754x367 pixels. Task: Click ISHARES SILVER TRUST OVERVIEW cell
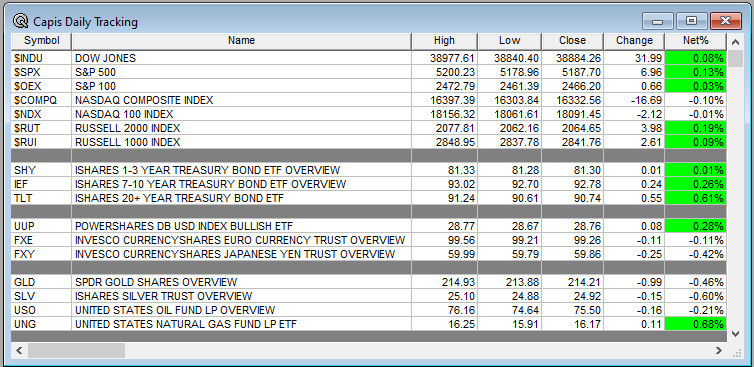[x=241, y=295]
